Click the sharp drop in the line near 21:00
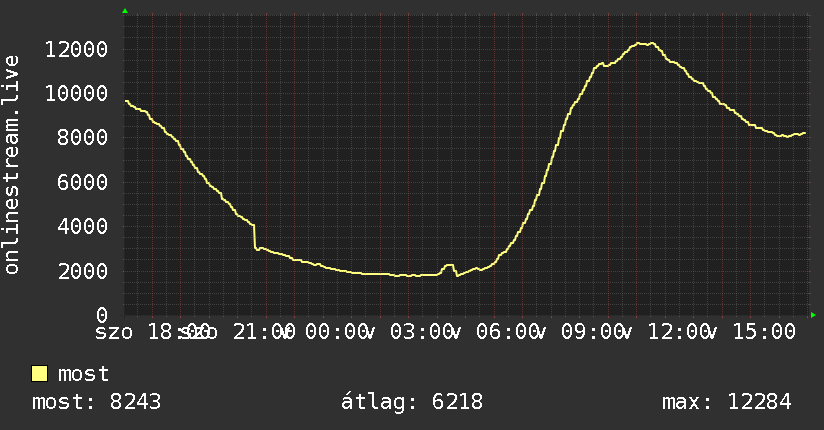This screenshot has width=824, height=430. point(254,237)
